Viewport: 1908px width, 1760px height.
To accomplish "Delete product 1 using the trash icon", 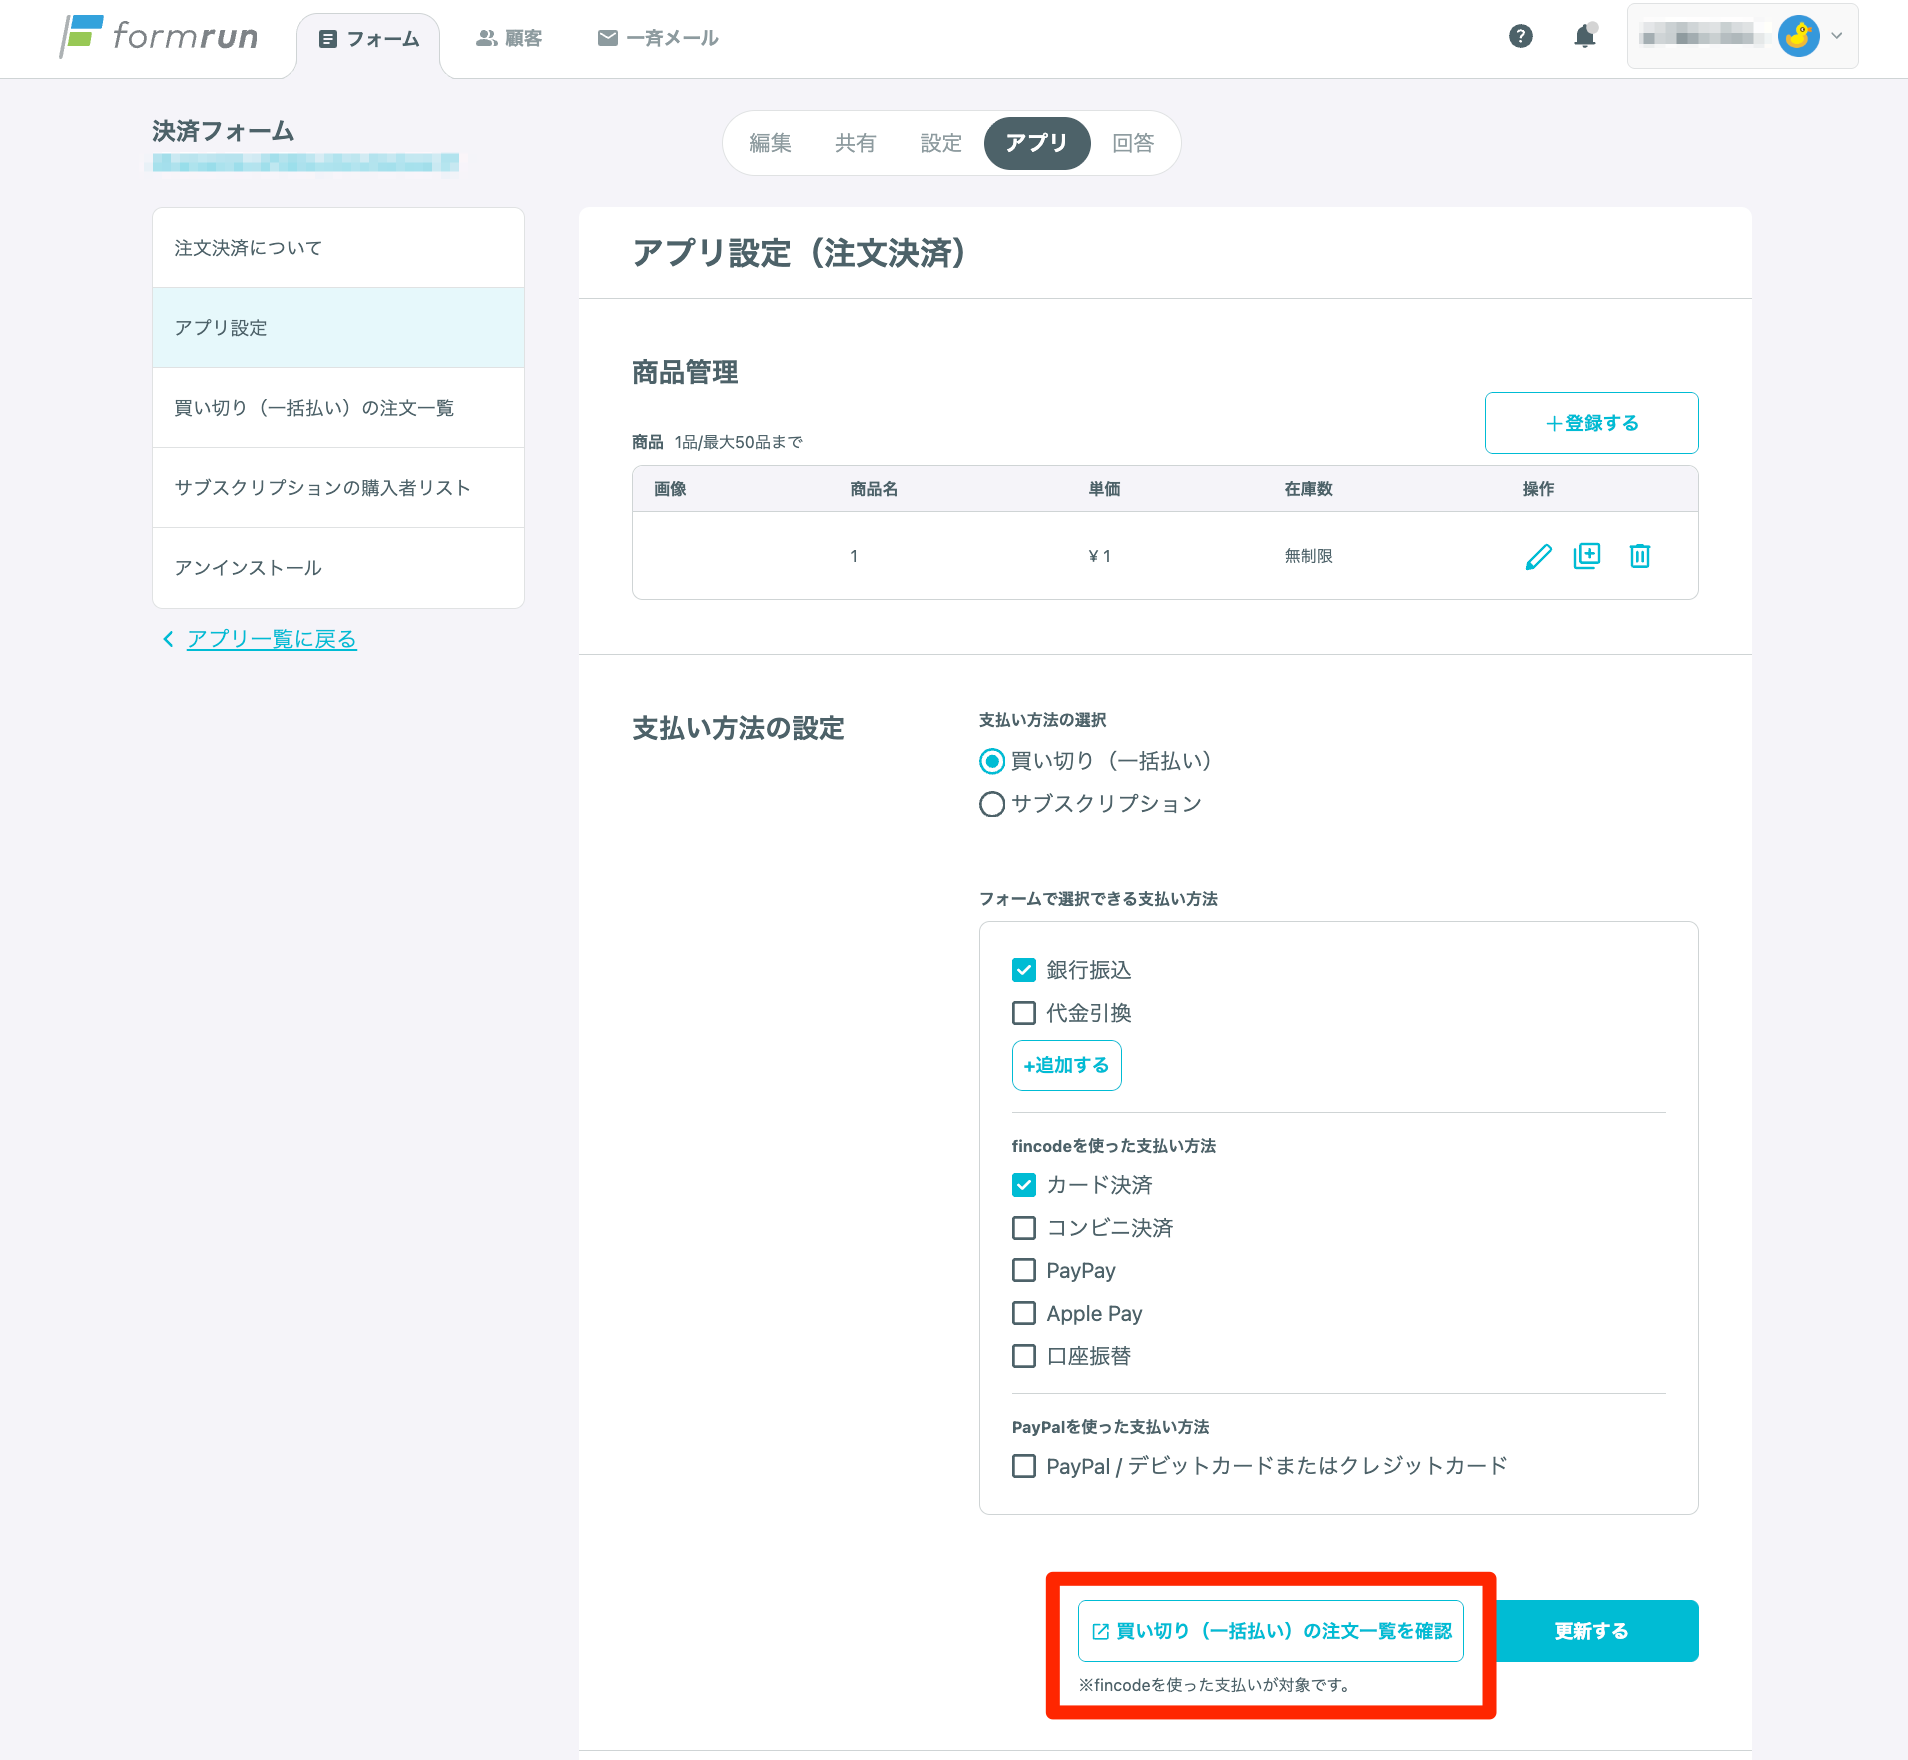I will pos(1640,556).
